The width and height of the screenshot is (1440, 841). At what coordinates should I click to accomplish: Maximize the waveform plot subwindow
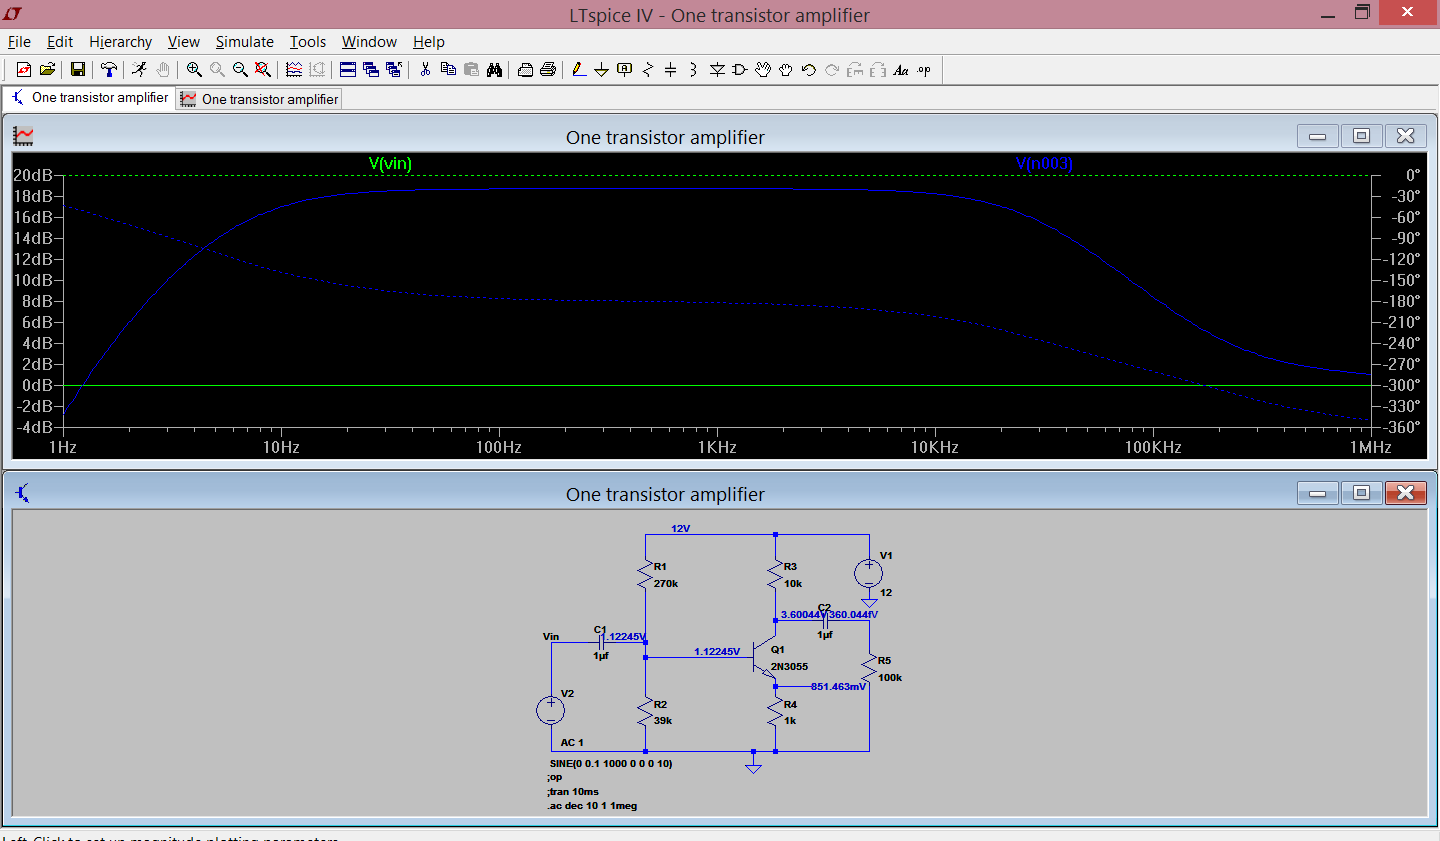tap(1361, 136)
